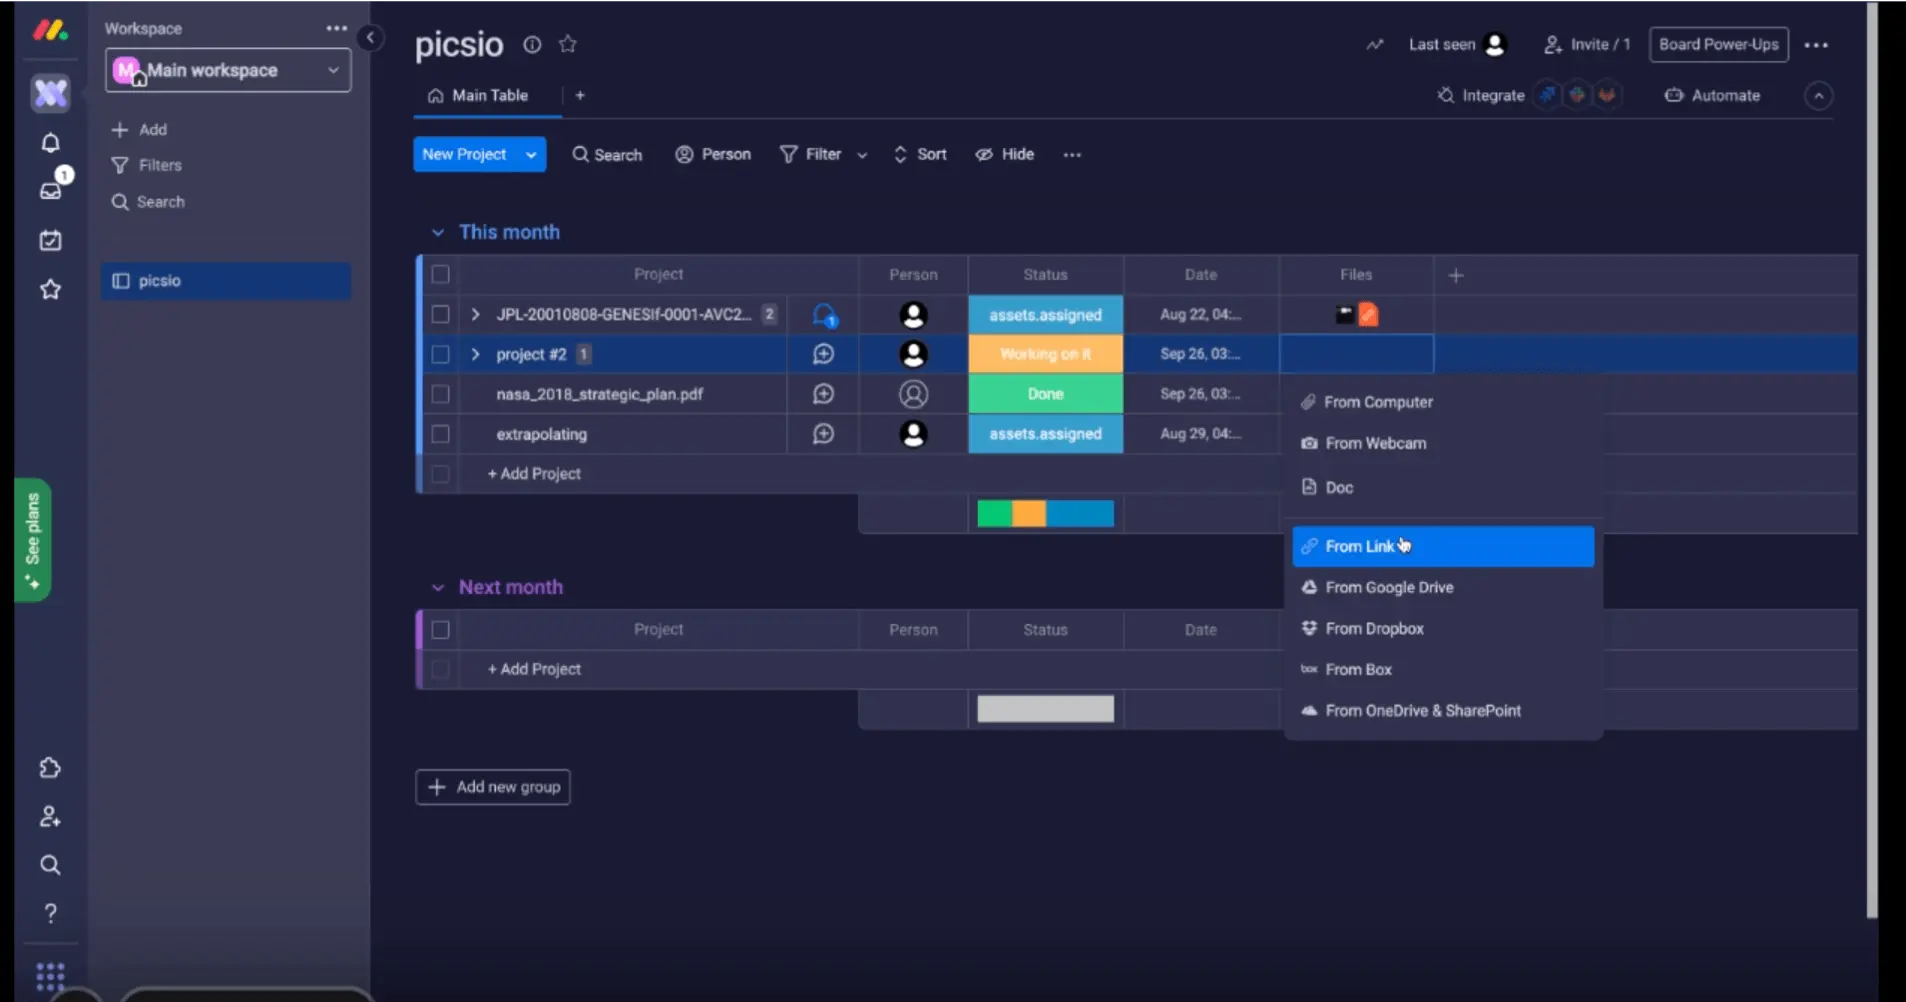1906x1002 pixels.
Task: Open the board activity log icon
Action: 1375,44
